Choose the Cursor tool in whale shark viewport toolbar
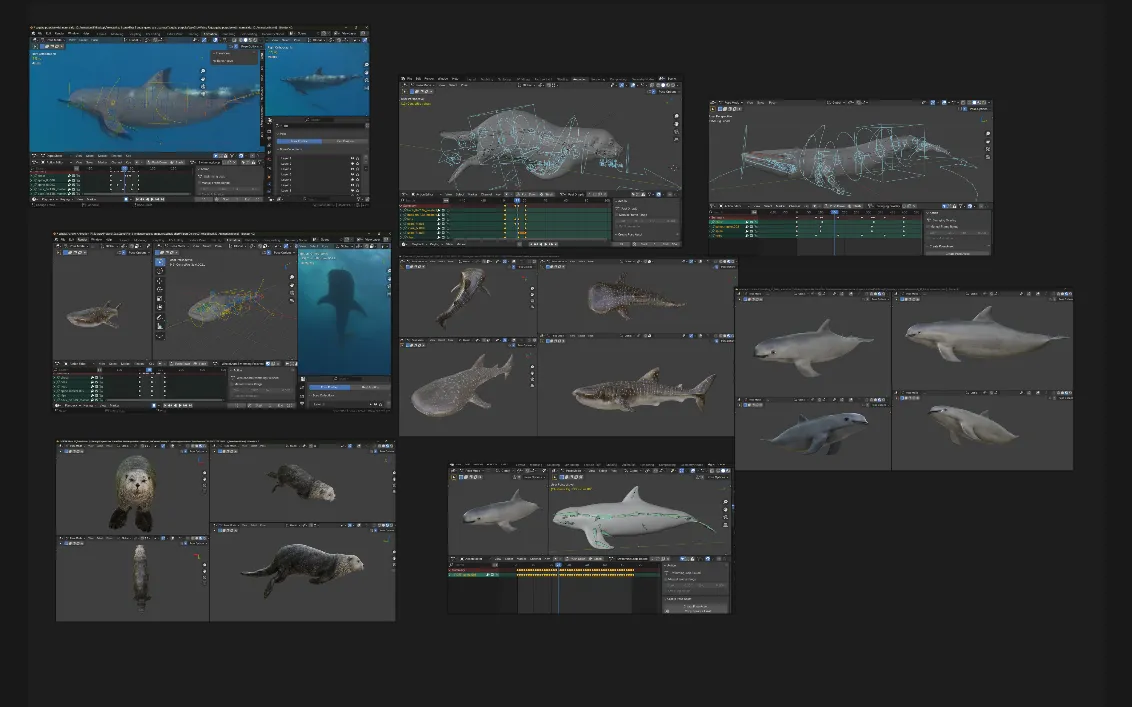 (160, 271)
